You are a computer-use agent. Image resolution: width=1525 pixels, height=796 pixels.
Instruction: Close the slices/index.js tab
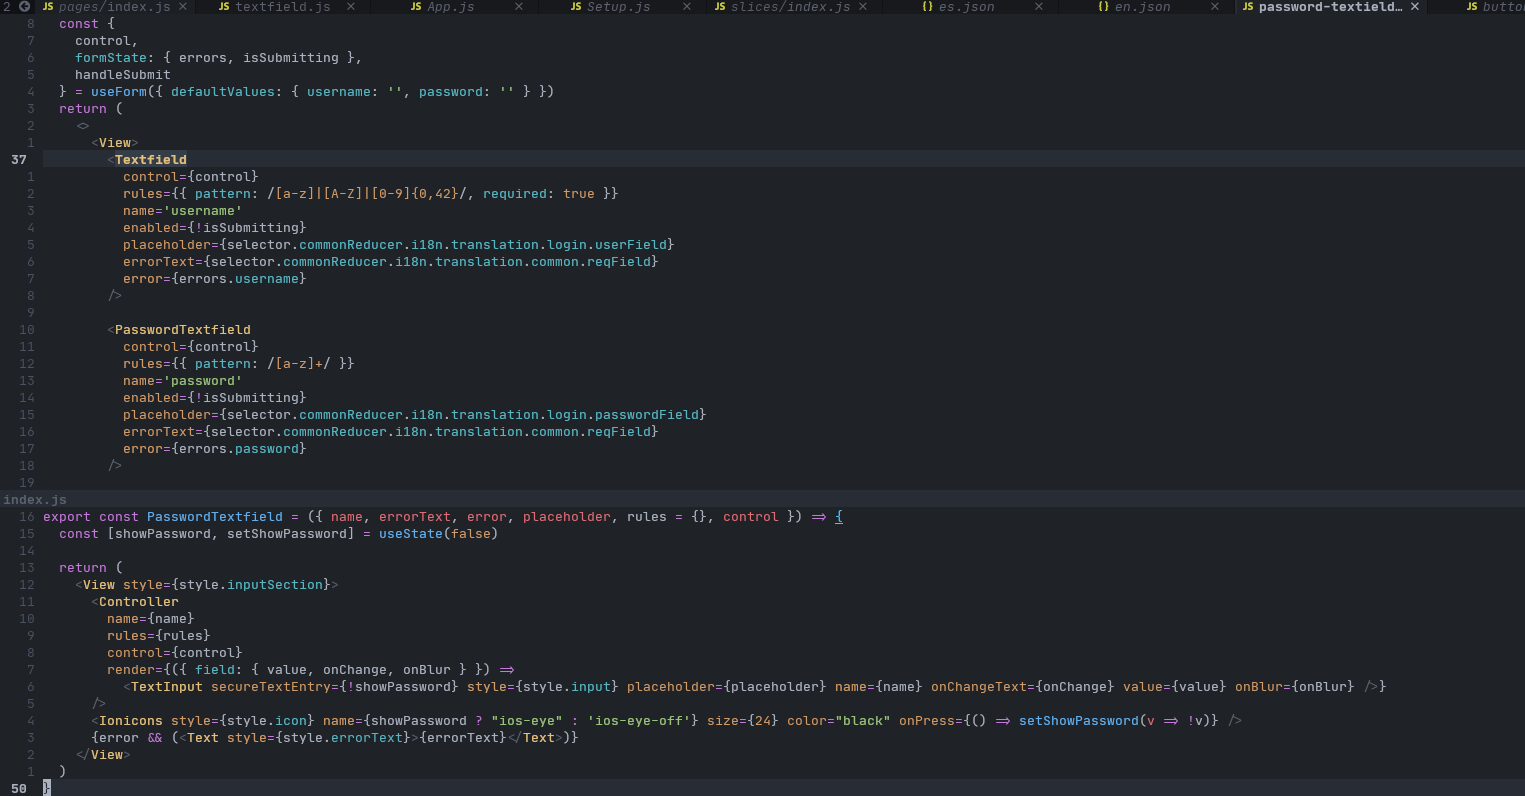click(863, 7)
